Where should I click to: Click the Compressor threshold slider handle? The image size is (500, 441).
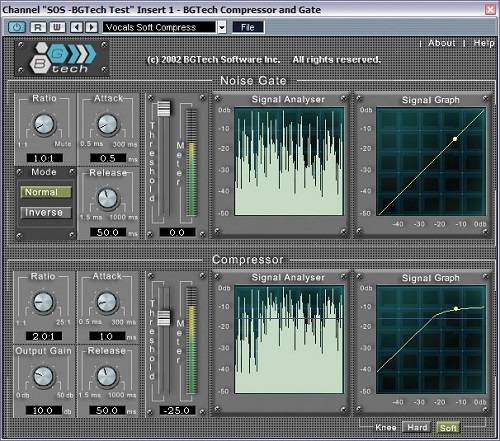click(164, 318)
